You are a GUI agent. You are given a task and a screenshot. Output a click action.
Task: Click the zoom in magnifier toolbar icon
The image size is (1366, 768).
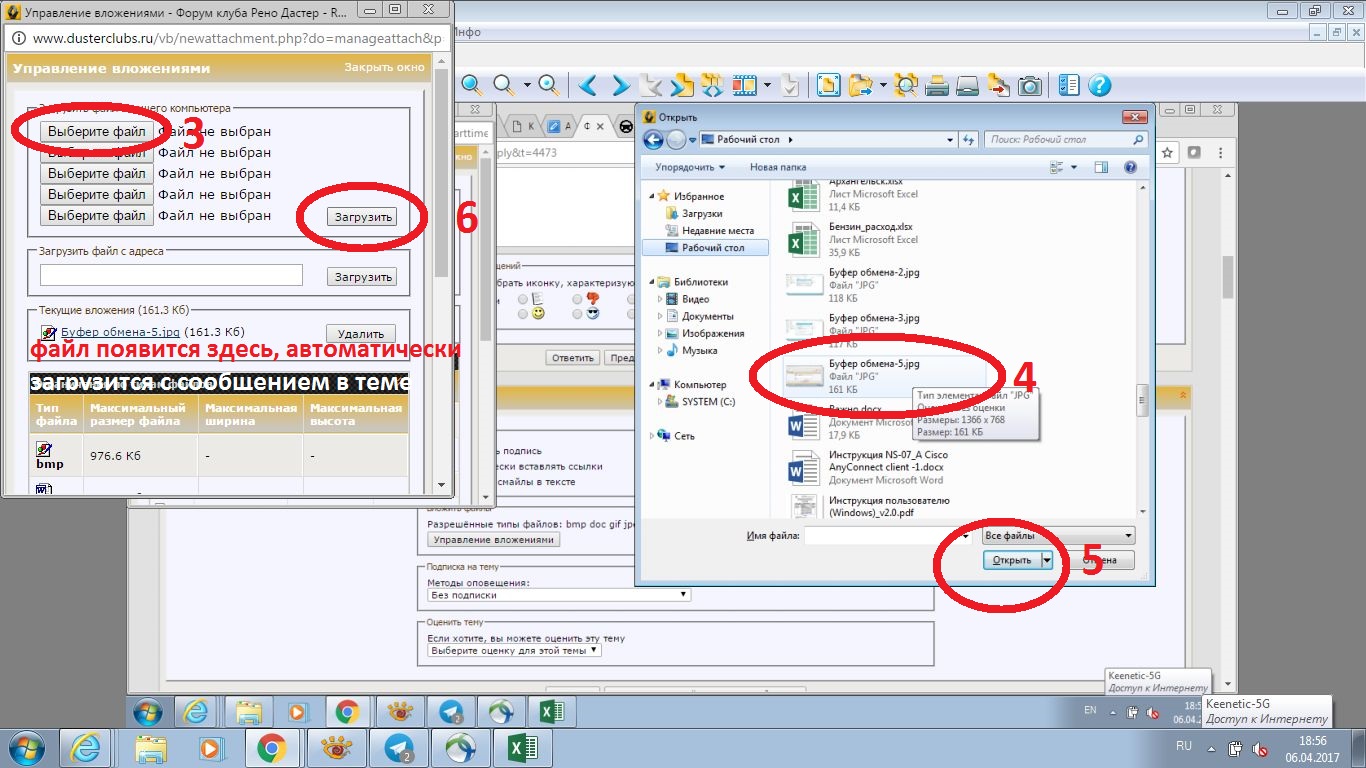point(471,85)
